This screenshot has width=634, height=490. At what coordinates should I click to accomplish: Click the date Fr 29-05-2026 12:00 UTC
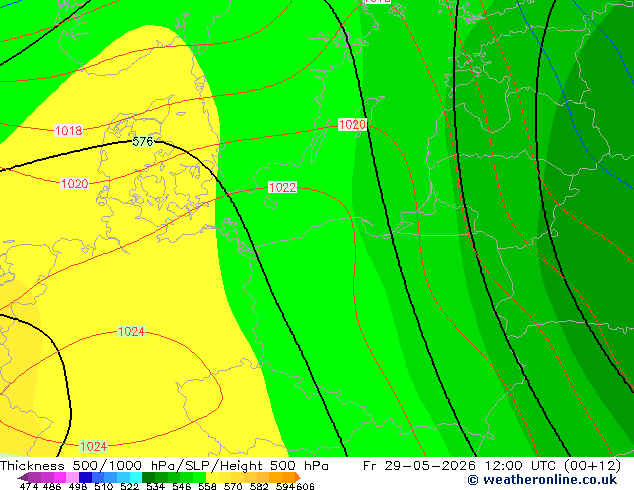[461, 466]
